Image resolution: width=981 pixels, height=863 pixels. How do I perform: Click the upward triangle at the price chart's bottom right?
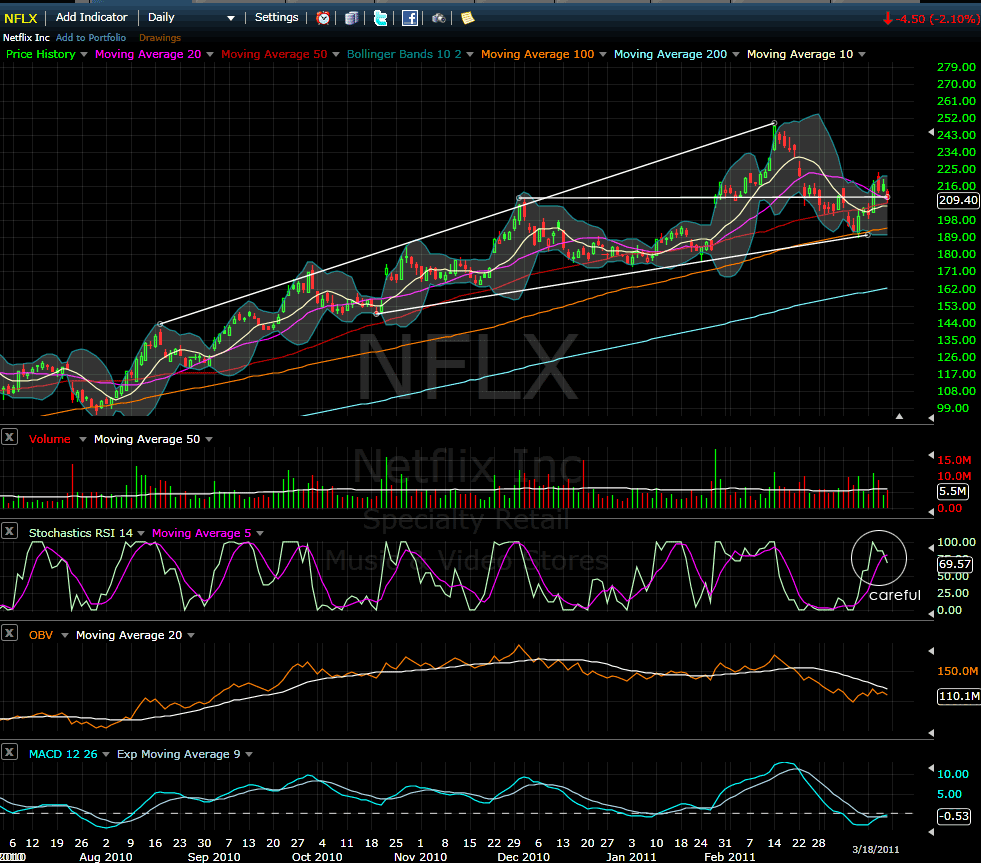click(899, 416)
